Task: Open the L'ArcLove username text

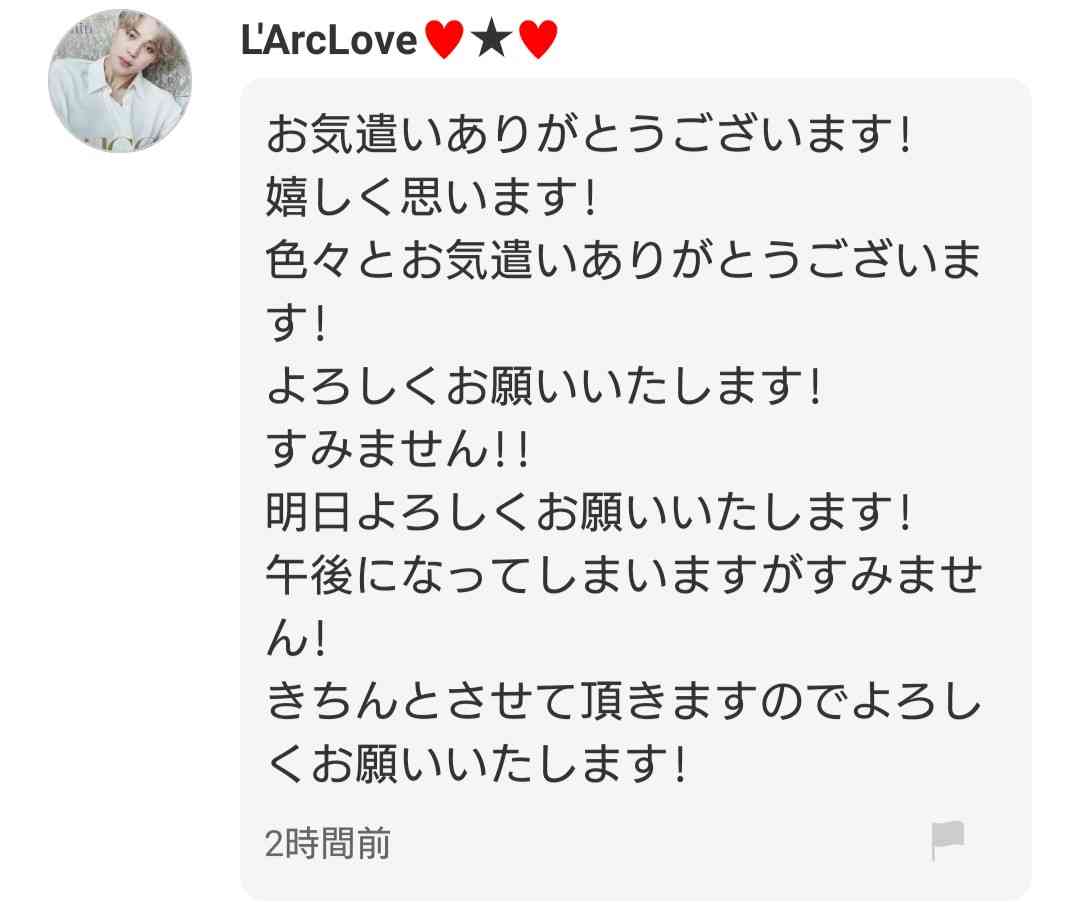Action: [x=329, y=40]
